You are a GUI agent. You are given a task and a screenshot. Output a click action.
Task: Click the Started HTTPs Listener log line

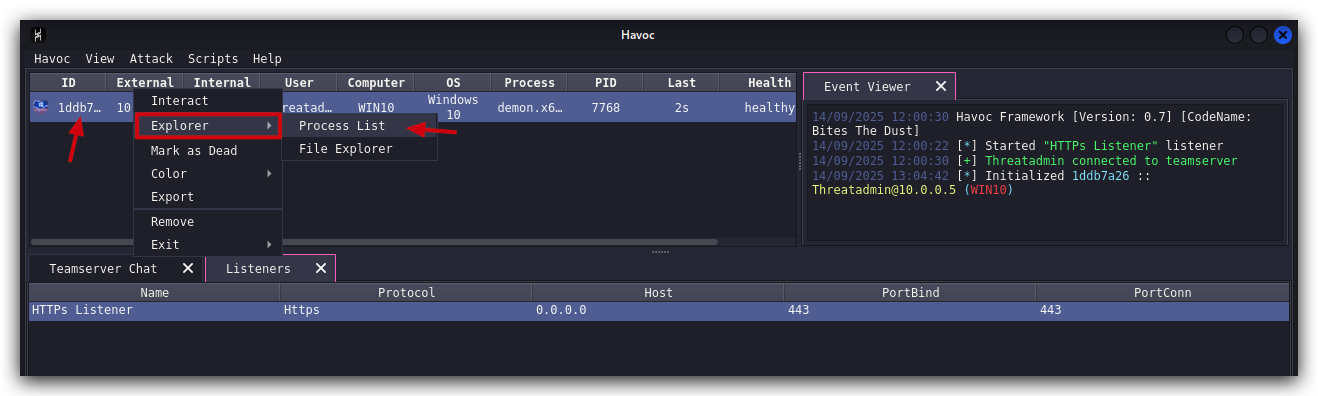click(x=1017, y=146)
